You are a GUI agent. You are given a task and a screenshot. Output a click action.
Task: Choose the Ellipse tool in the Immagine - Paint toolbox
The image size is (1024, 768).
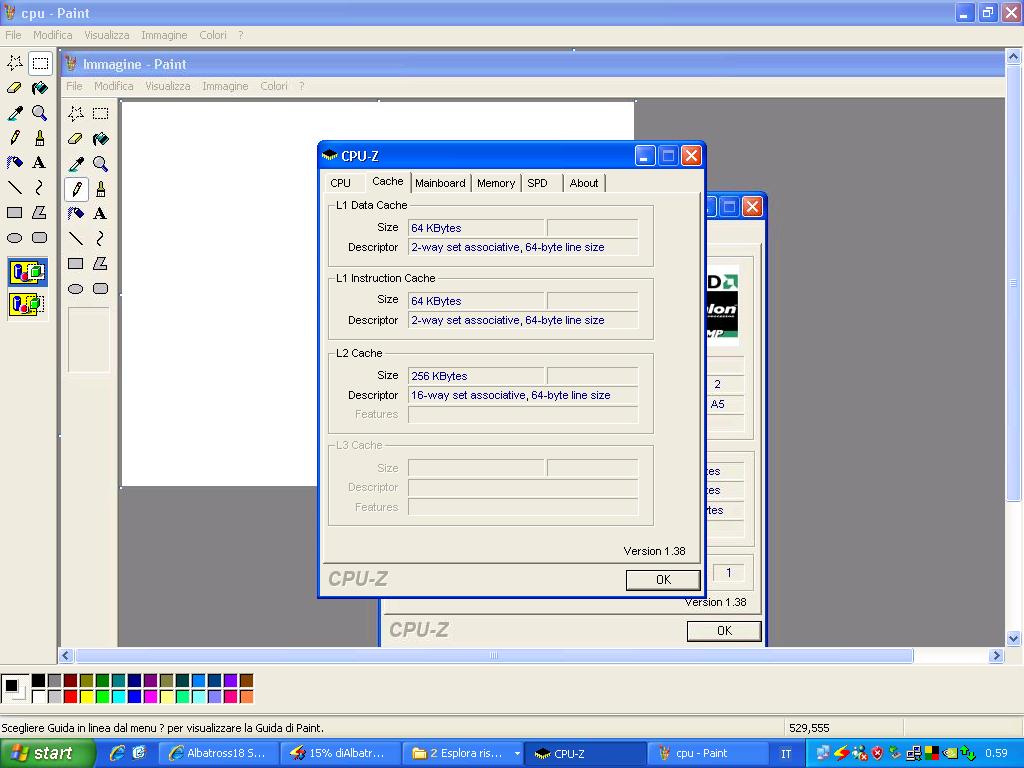click(76, 289)
